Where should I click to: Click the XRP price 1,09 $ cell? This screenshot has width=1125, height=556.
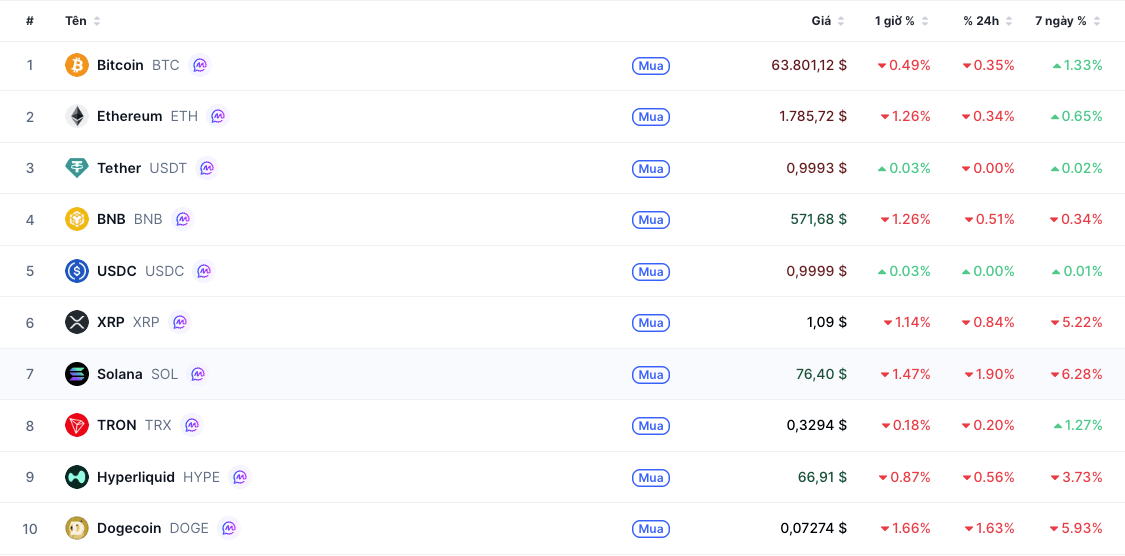[827, 323]
